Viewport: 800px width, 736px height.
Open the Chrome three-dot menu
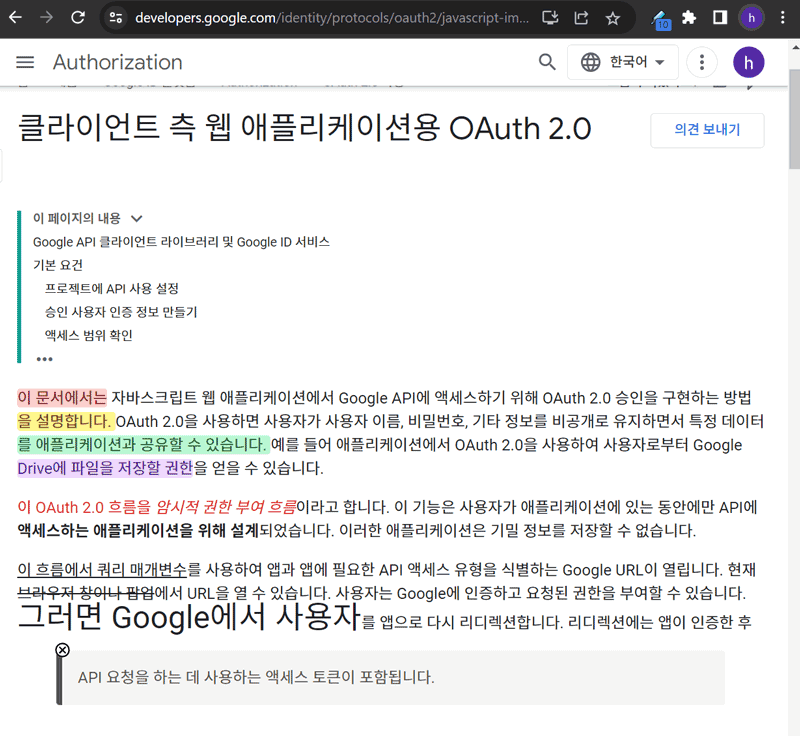(782, 18)
